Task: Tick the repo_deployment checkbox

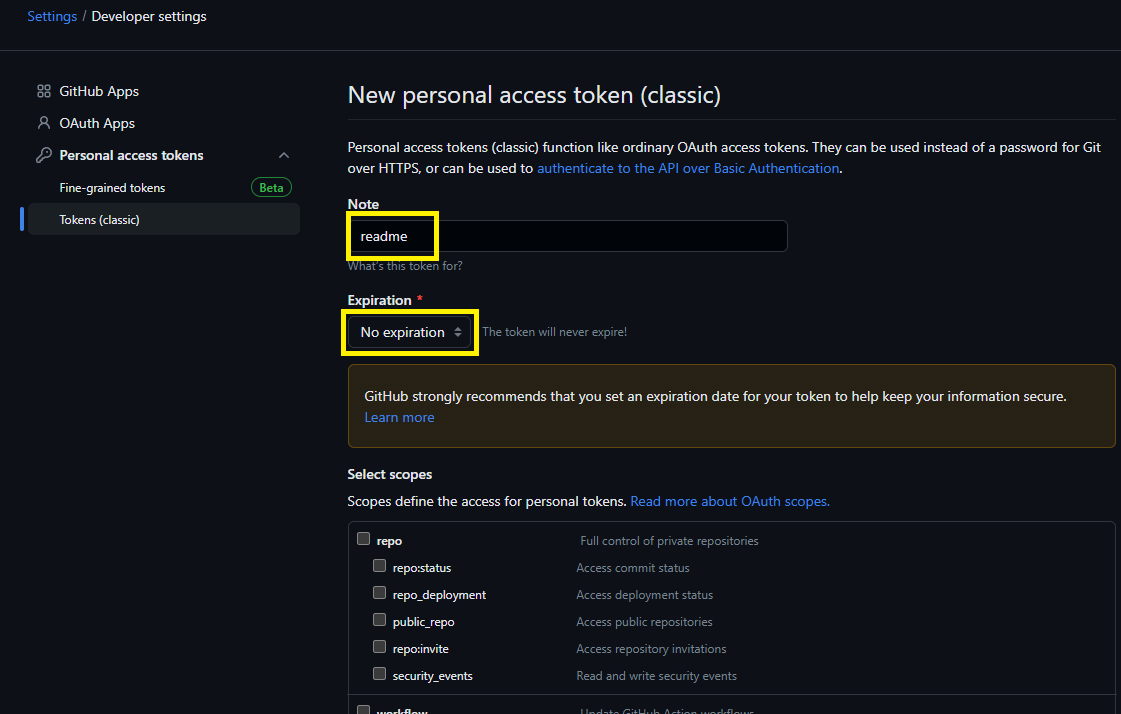Action: 380,593
